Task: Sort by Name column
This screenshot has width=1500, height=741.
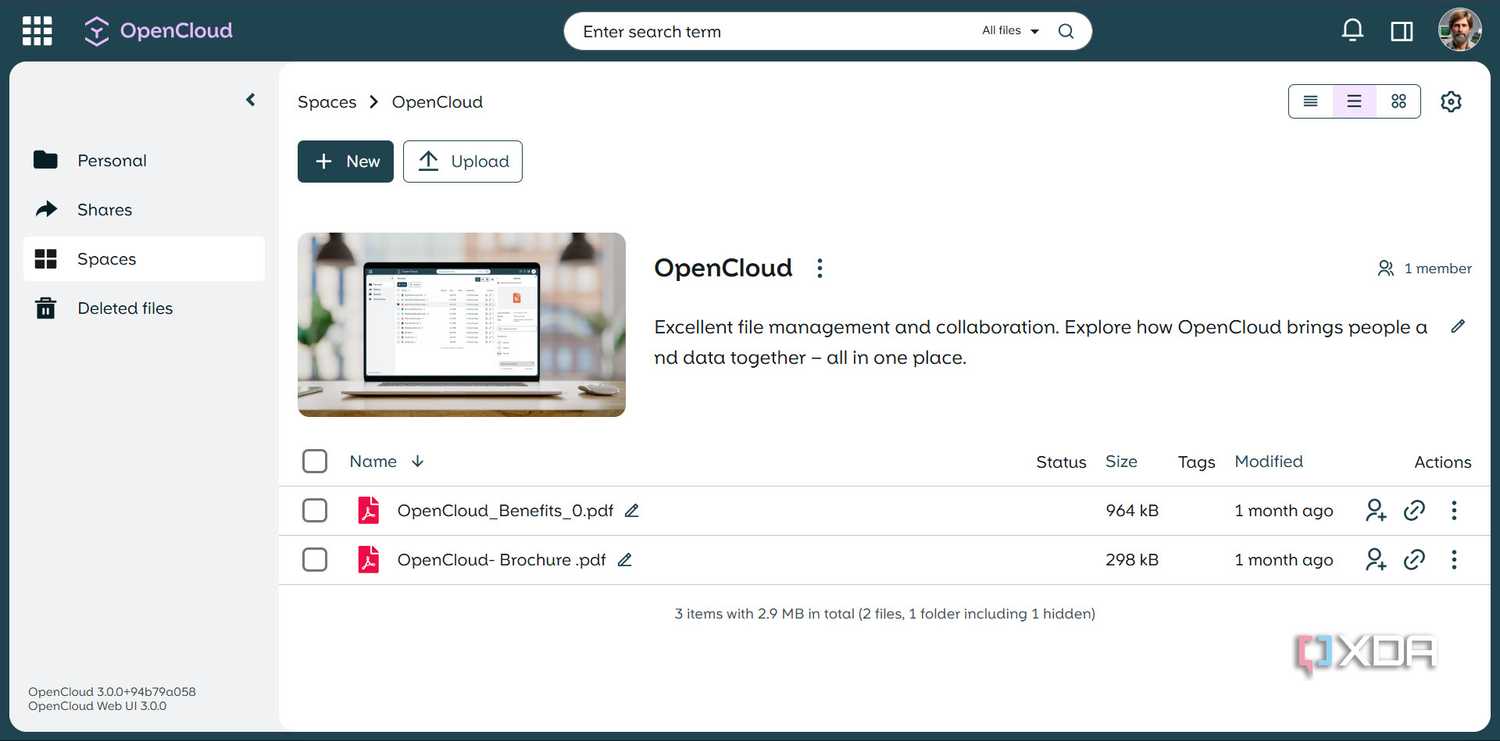Action: [373, 461]
